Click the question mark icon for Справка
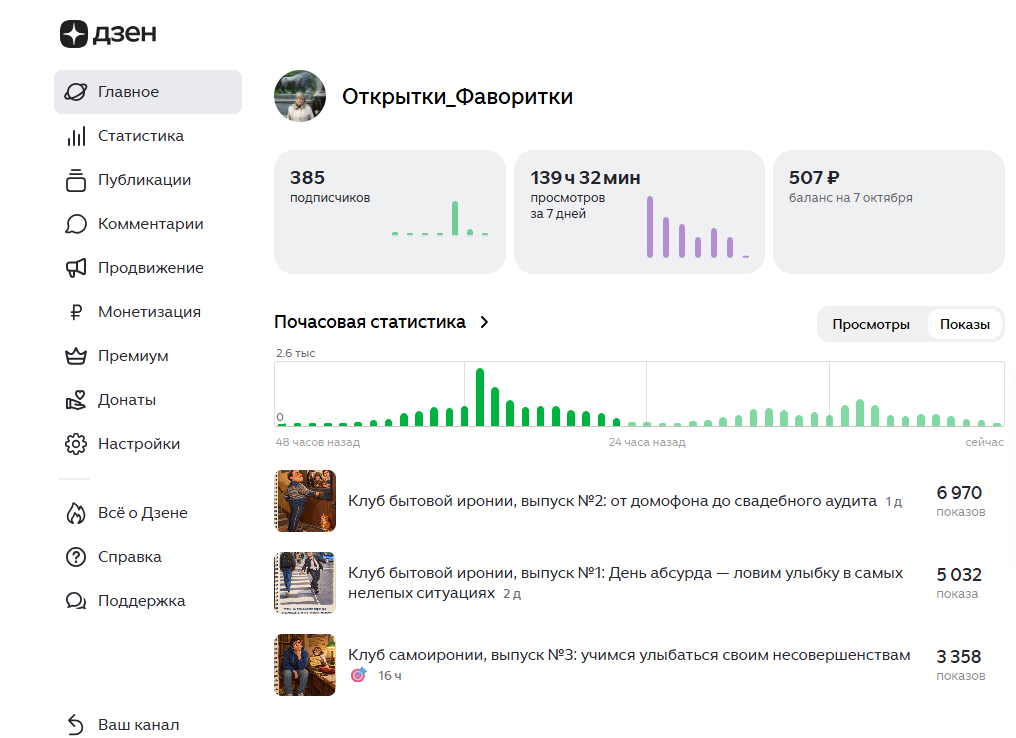1016x738 pixels. (76, 557)
